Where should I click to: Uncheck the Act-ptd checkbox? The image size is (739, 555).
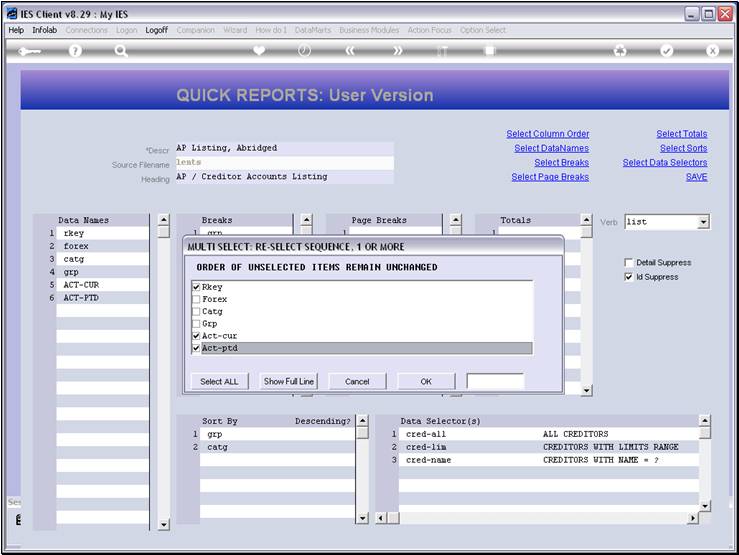tap(197, 348)
